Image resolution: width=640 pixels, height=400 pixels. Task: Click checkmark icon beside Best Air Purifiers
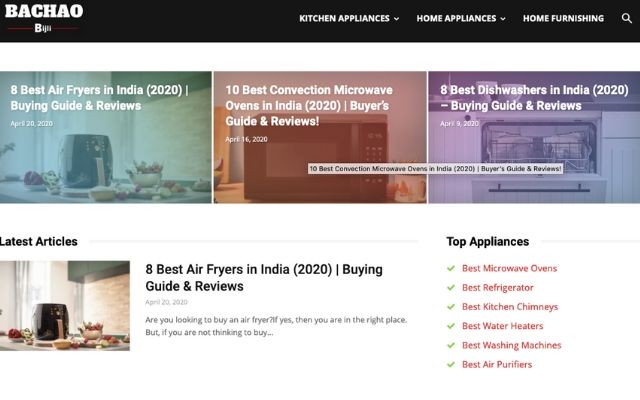[451, 364]
